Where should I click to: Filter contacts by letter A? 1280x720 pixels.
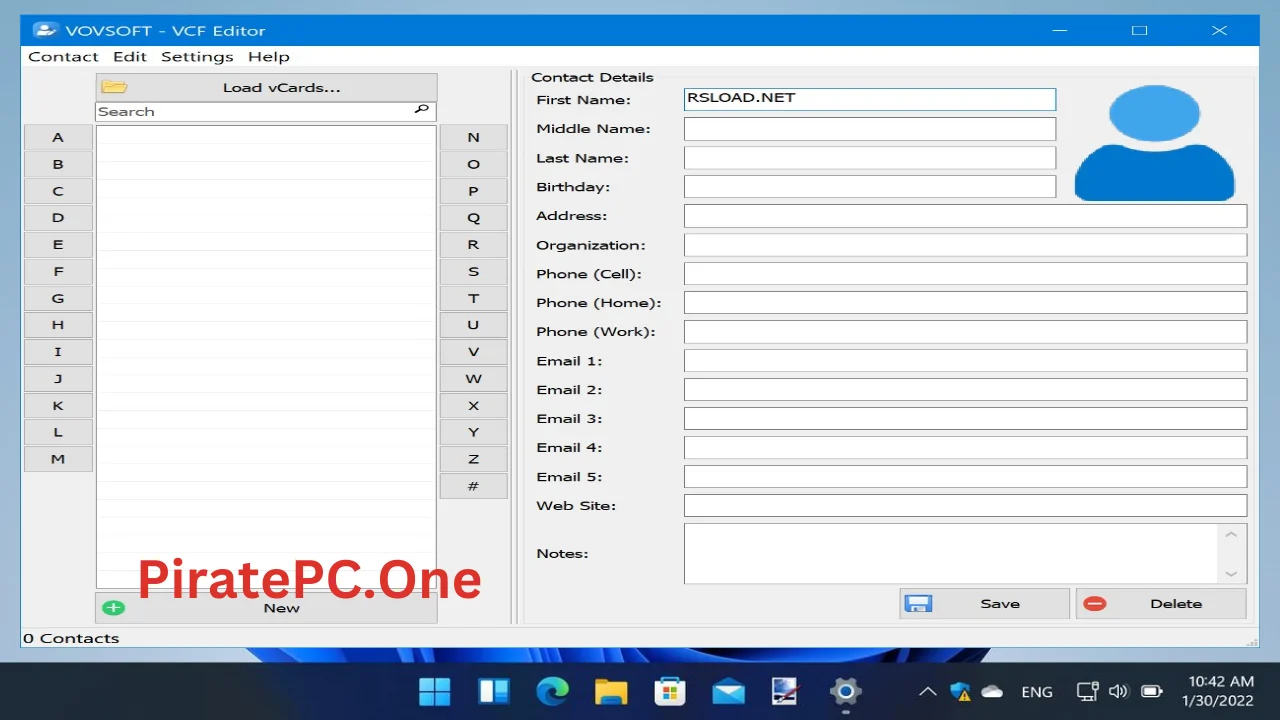[58, 137]
